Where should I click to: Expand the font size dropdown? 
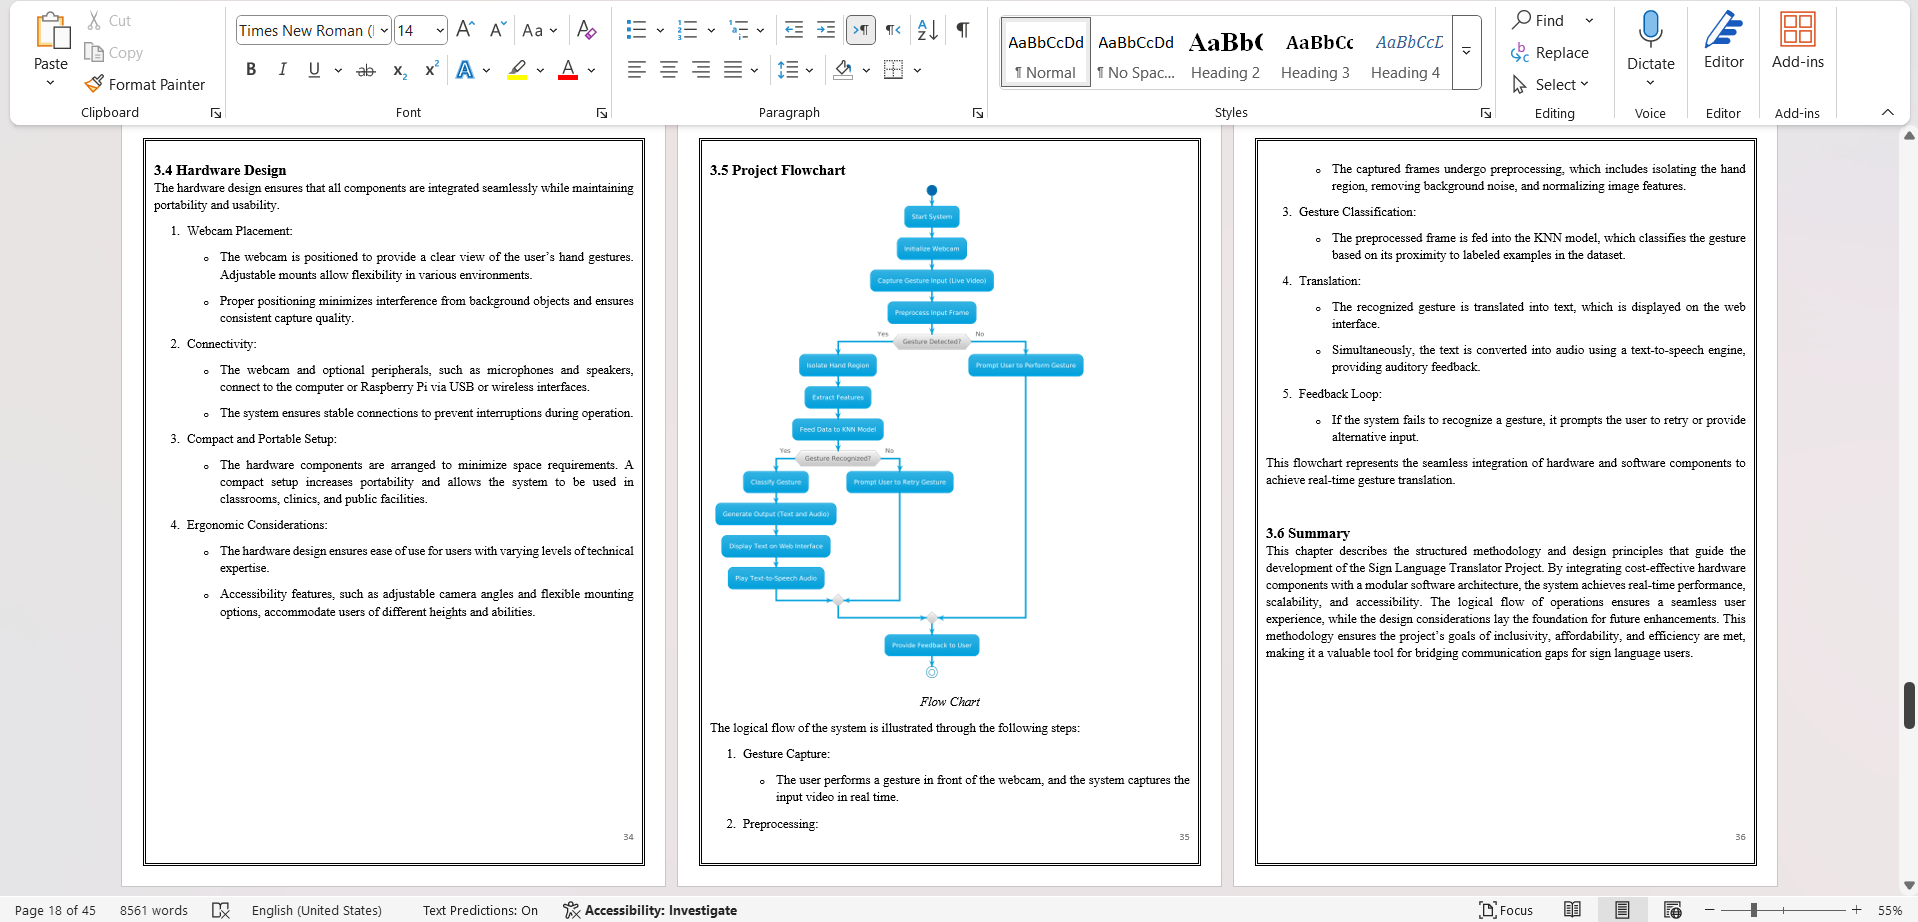(441, 30)
